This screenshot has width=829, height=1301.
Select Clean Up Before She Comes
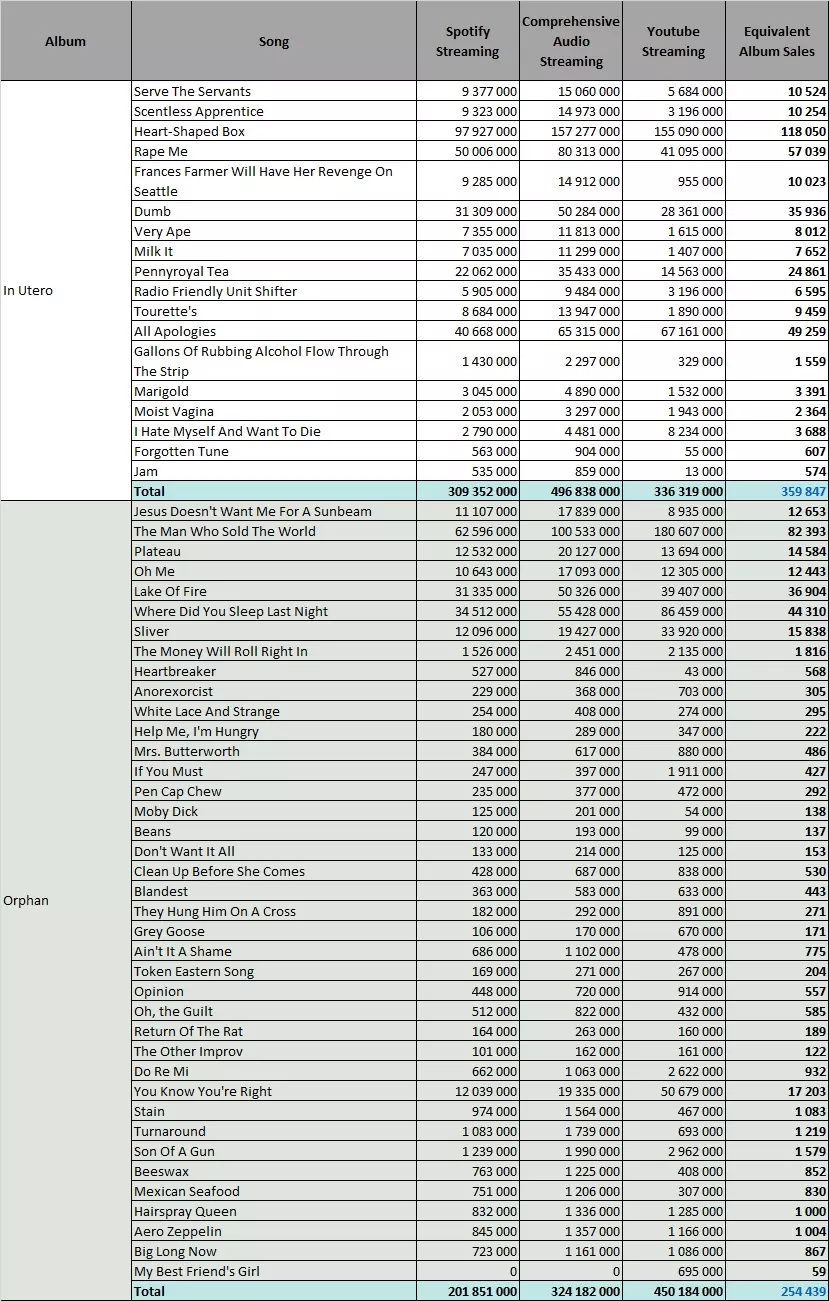tap(274, 871)
